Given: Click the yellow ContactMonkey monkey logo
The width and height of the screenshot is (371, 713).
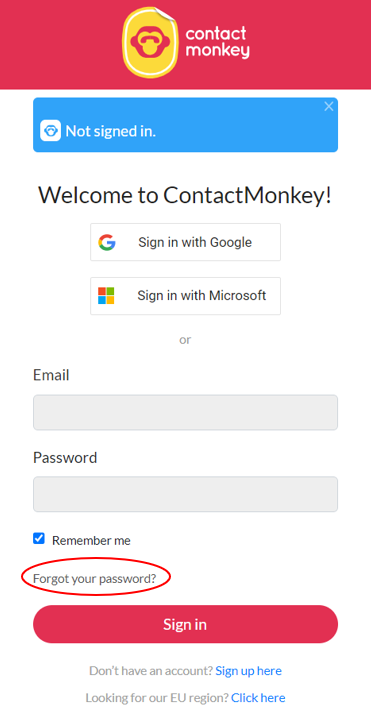Looking at the screenshot, I should (150, 42).
